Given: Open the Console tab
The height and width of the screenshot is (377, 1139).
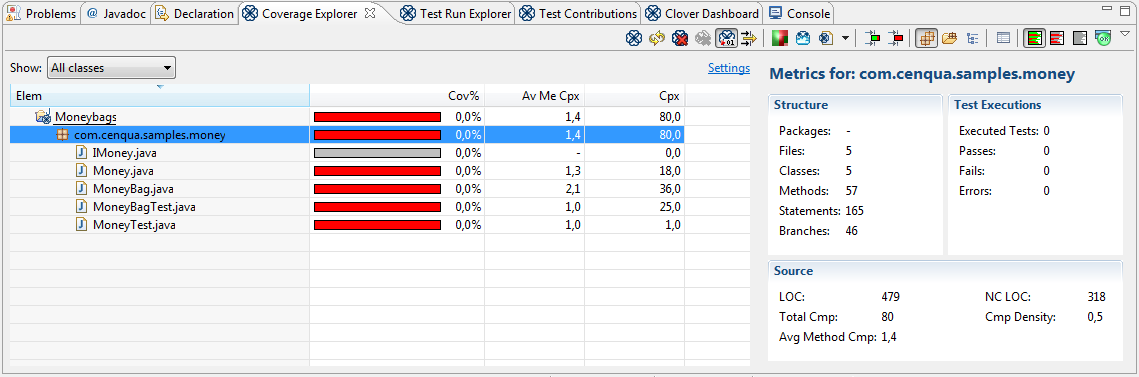Looking at the screenshot, I should point(800,14).
